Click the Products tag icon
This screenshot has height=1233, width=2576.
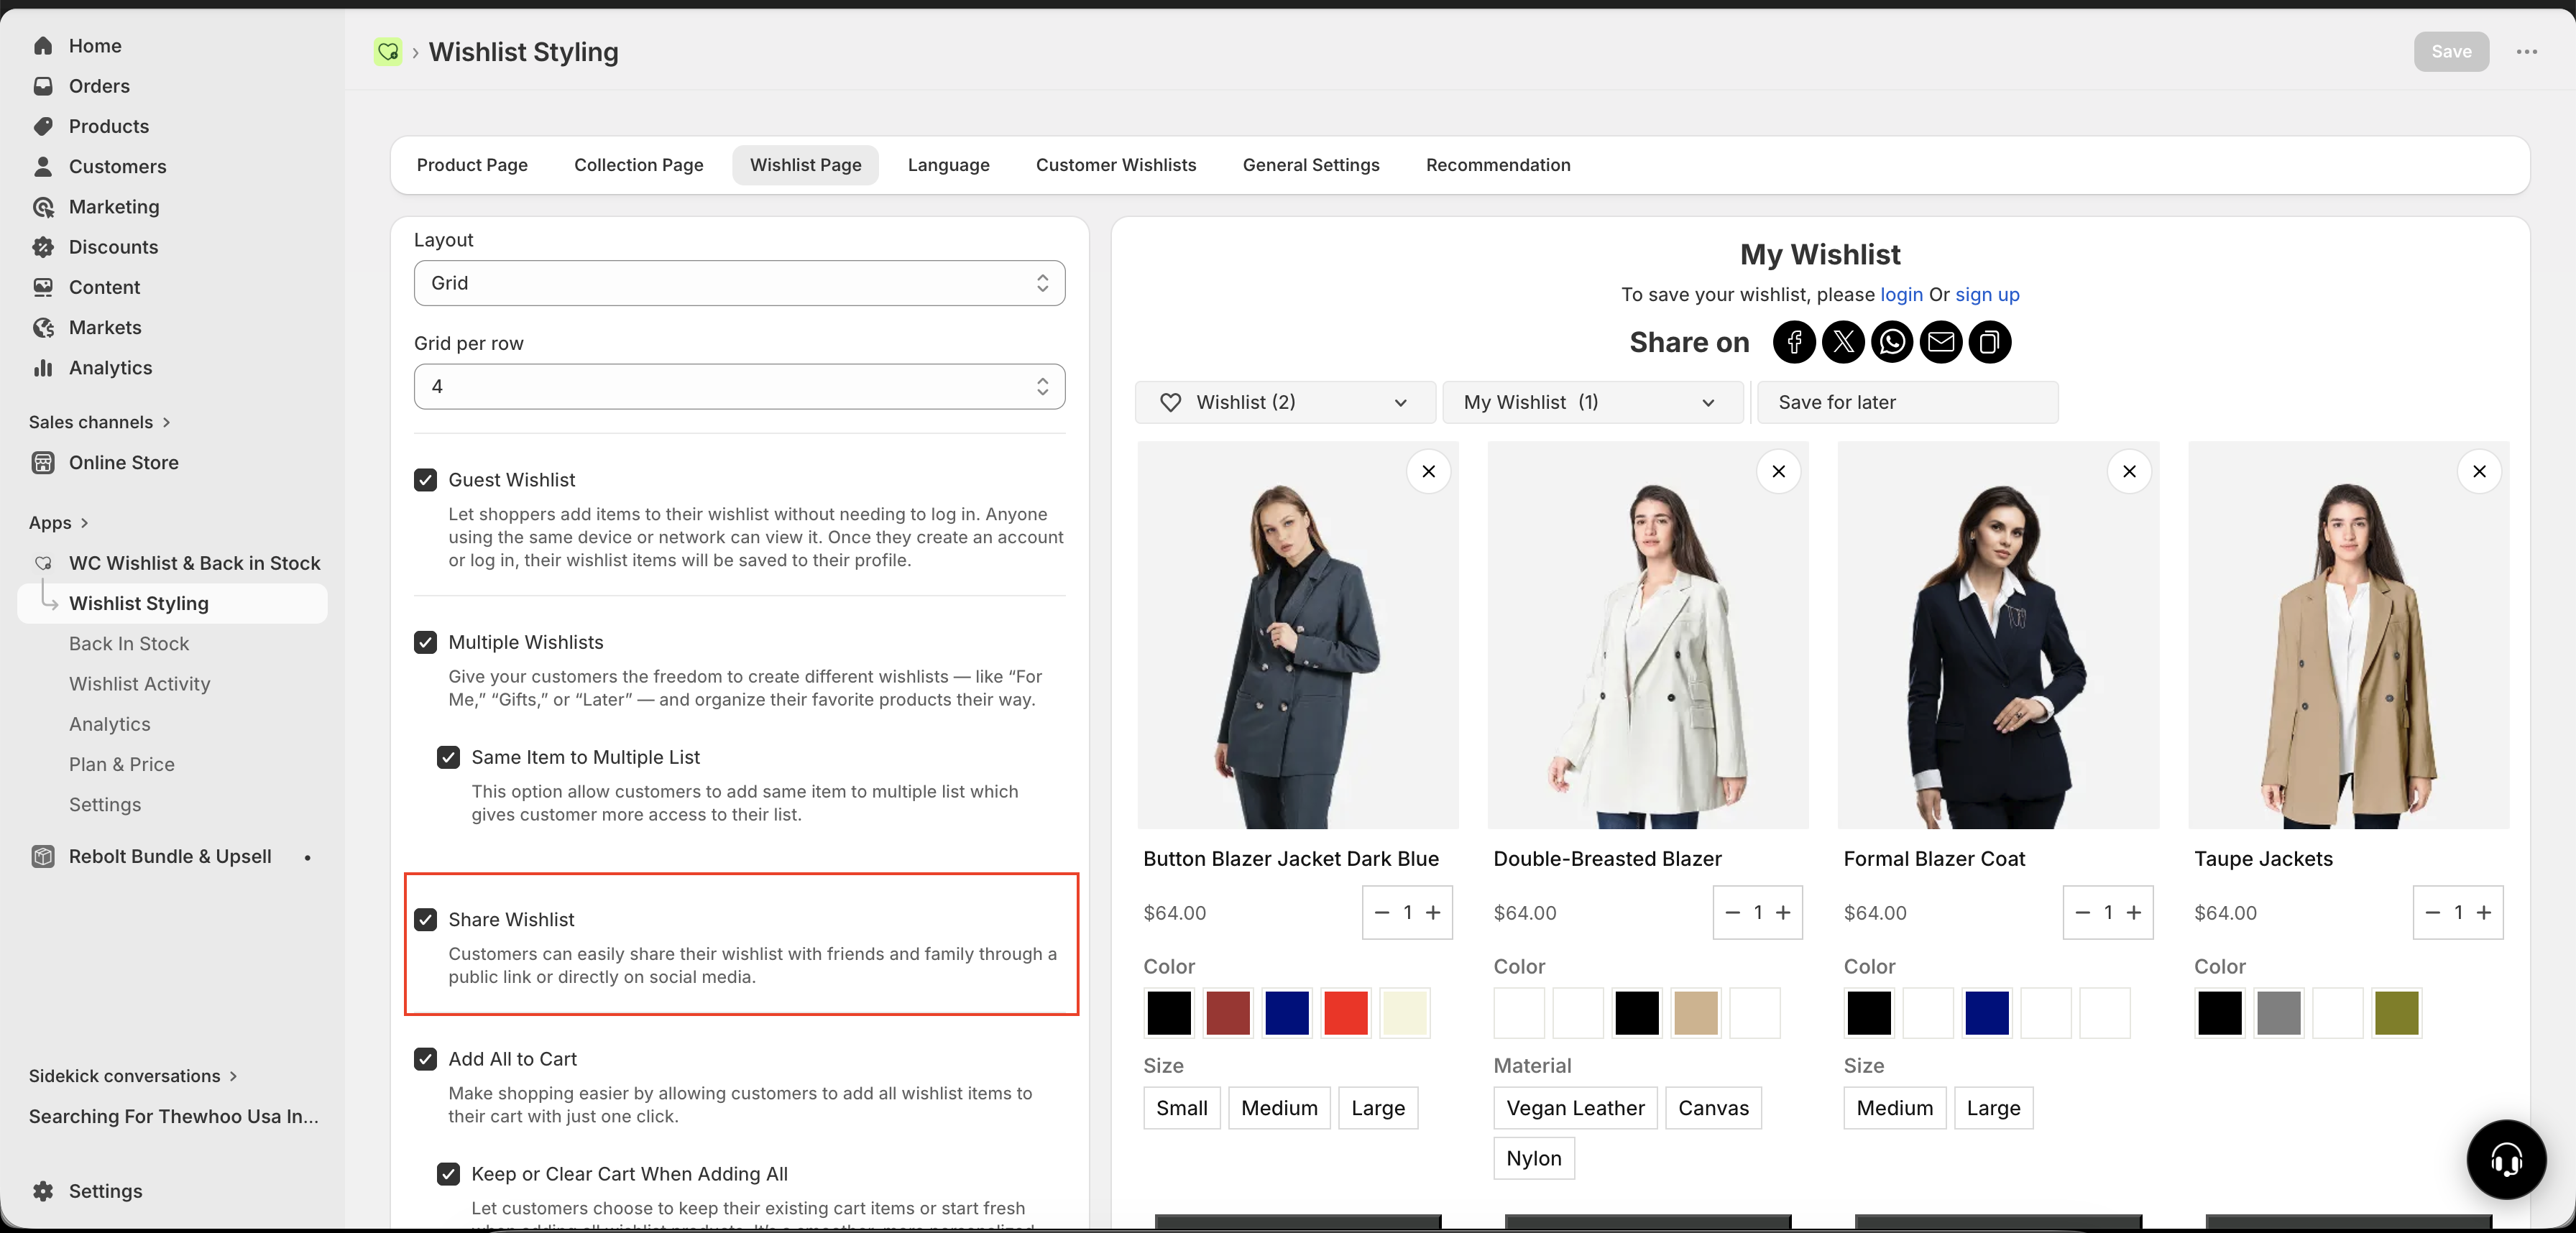tap(43, 126)
